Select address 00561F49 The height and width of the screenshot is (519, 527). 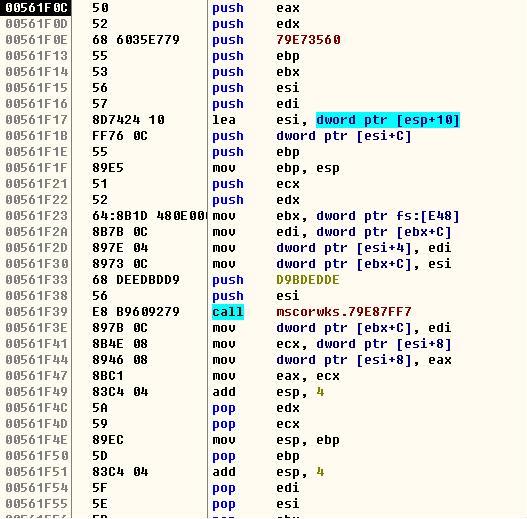tap(36, 392)
